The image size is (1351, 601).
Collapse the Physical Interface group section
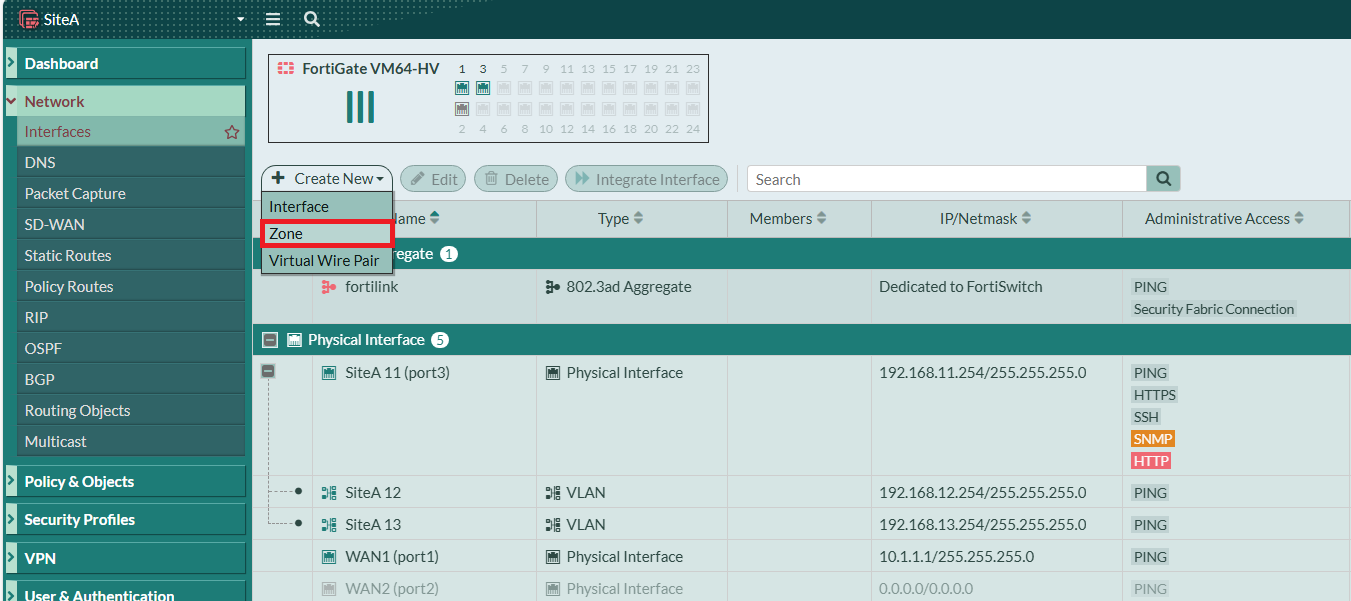point(269,340)
